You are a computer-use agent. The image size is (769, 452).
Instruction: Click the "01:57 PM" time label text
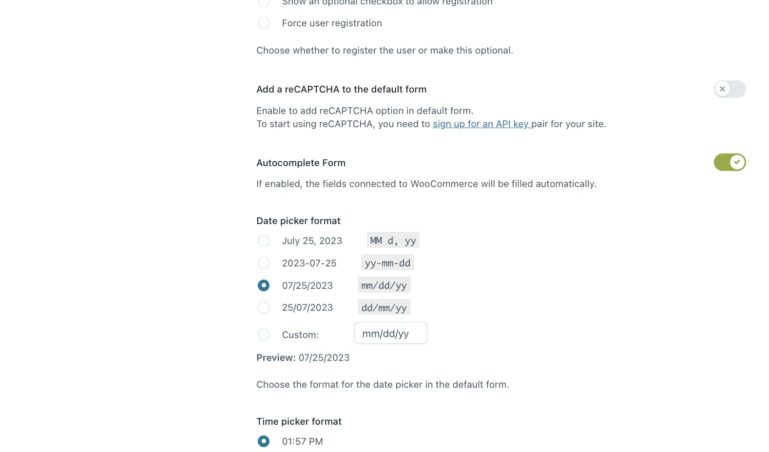pyautogui.click(x=302, y=441)
